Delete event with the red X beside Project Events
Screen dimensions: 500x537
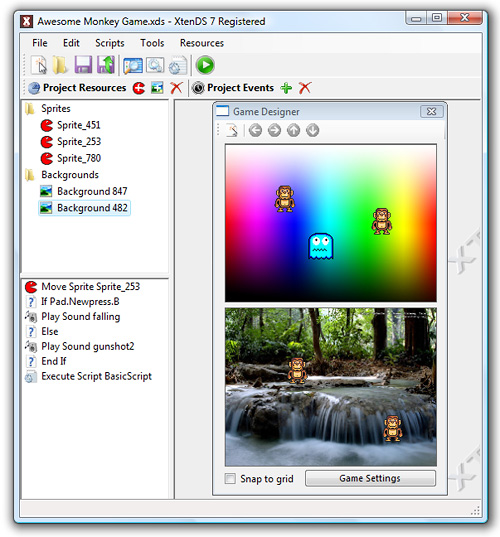[x=305, y=88]
